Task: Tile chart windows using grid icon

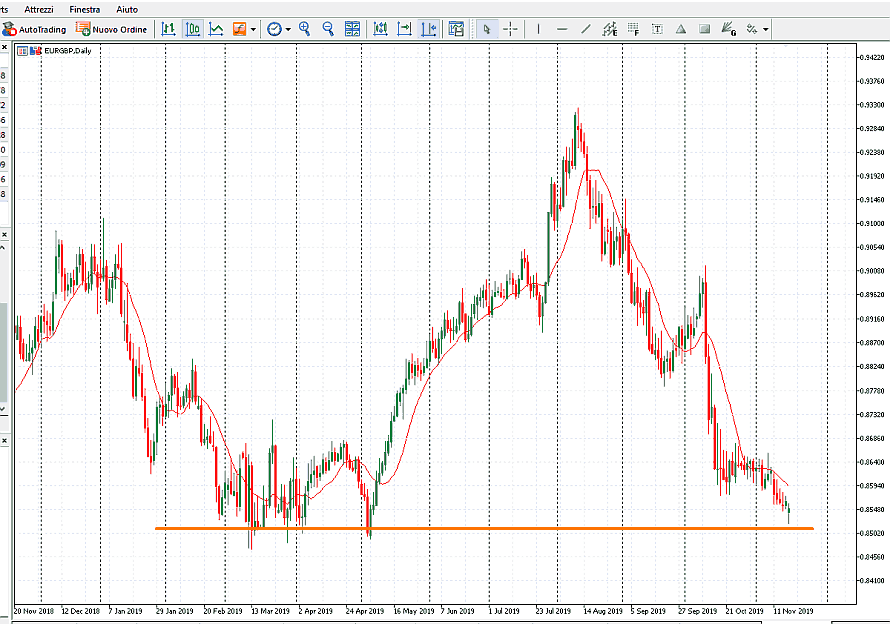Action: (352, 29)
